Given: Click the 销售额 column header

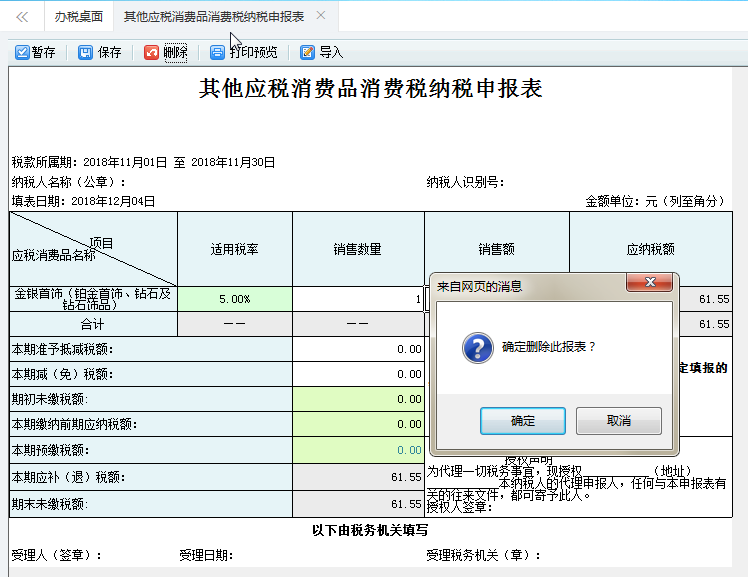Looking at the screenshot, I should click(497, 249).
